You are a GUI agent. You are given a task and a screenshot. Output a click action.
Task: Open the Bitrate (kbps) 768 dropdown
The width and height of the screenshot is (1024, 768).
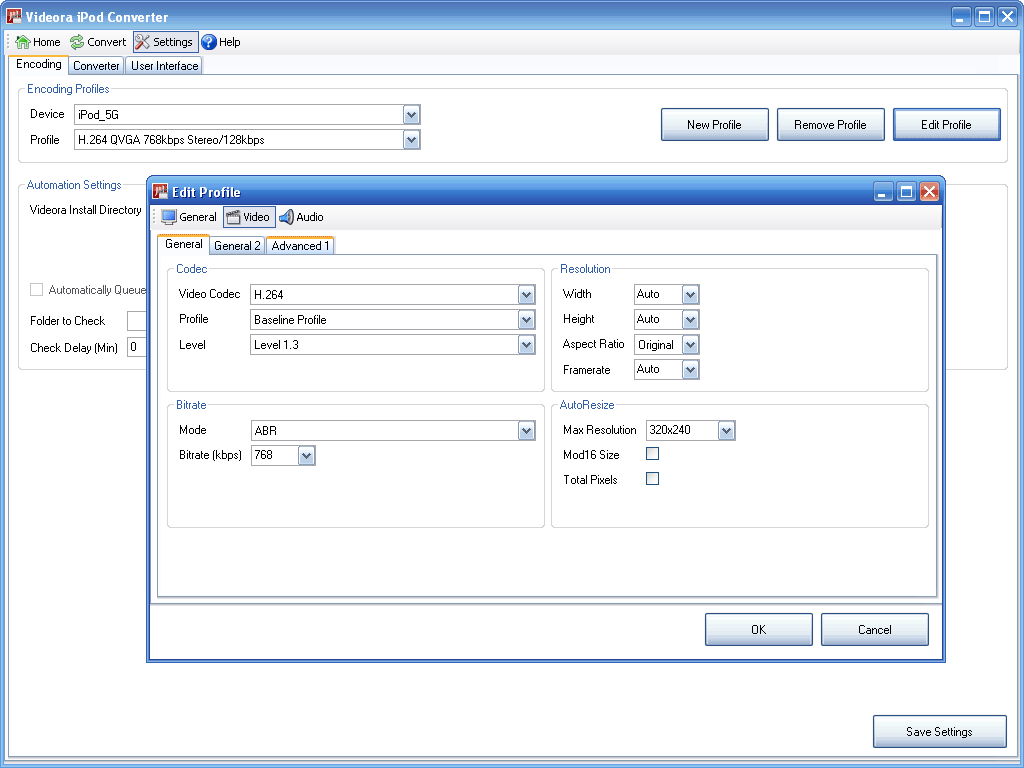[306, 455]
